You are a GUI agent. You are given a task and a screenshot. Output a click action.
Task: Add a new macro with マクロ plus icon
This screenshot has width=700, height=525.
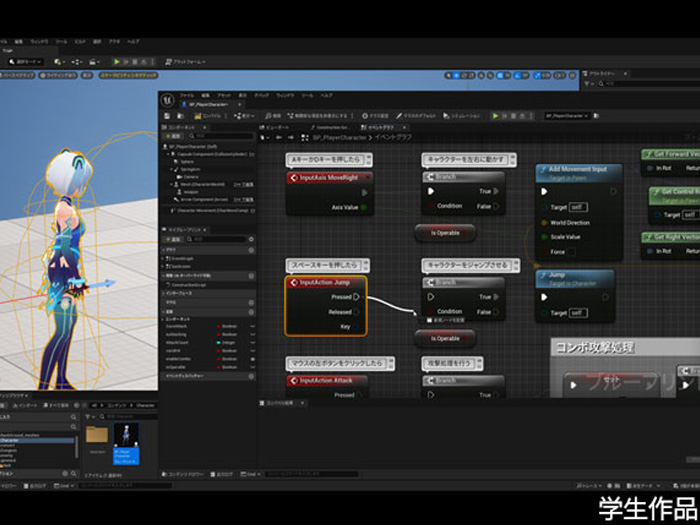pyautogui.click(x=251, y=302)
